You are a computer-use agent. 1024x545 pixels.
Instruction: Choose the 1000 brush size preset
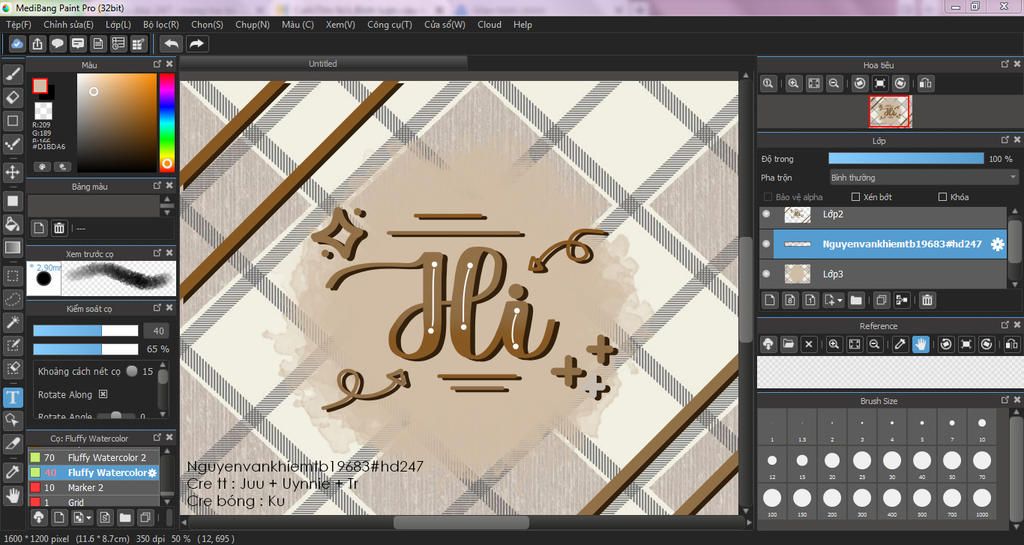coord(982,501)
